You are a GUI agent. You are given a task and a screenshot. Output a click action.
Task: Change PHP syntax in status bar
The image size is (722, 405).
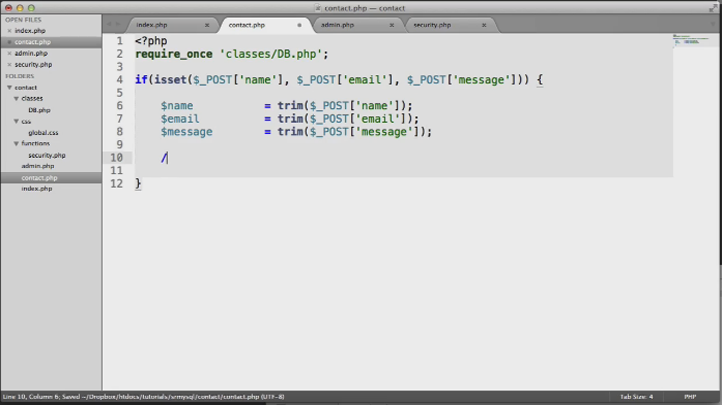pyautogui.click(x=690, y=397)
